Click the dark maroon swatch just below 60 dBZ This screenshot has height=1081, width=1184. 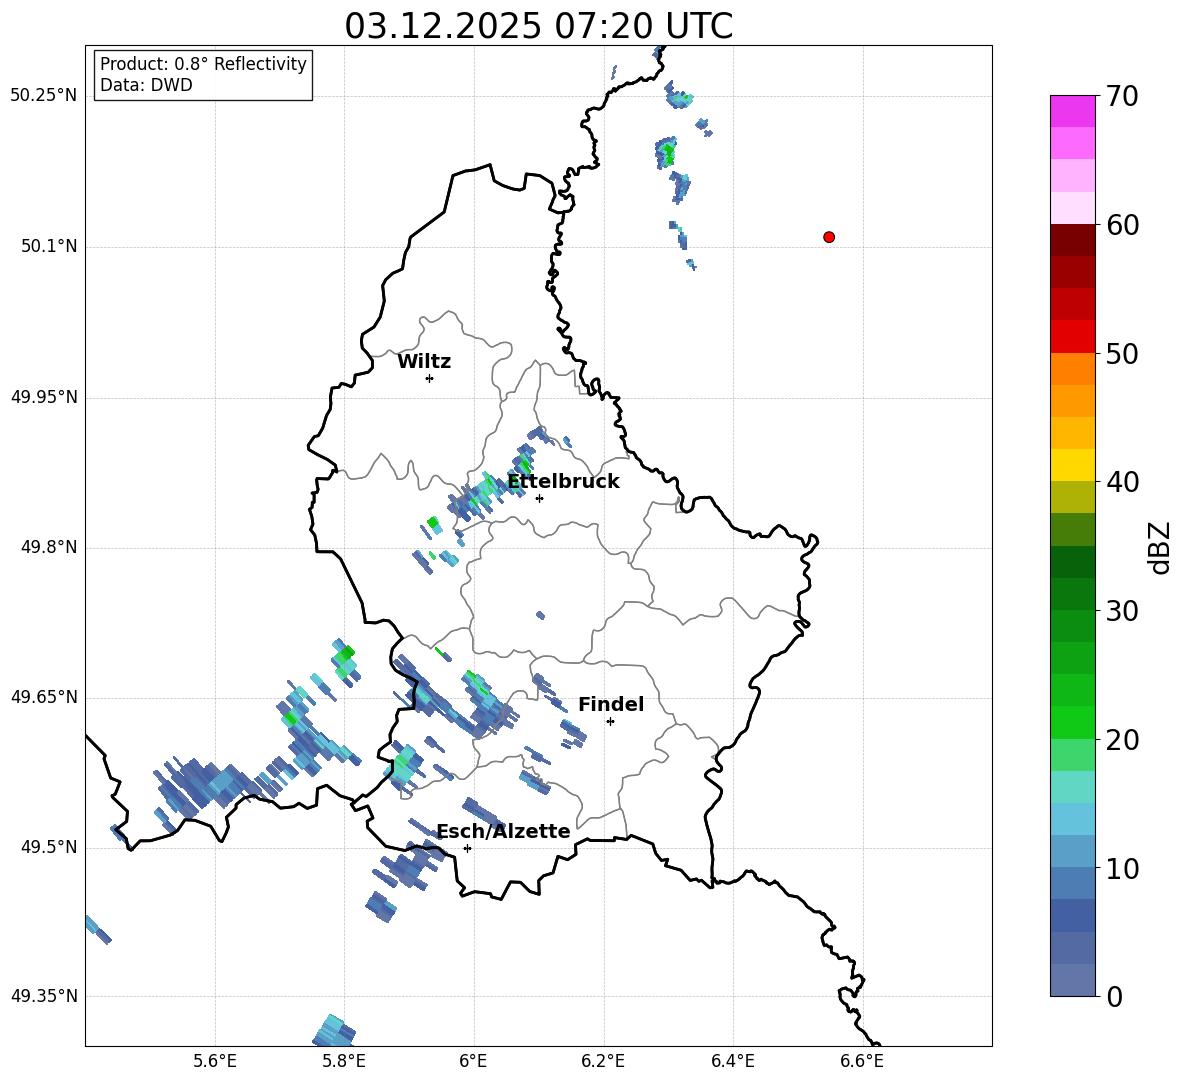1073,240
